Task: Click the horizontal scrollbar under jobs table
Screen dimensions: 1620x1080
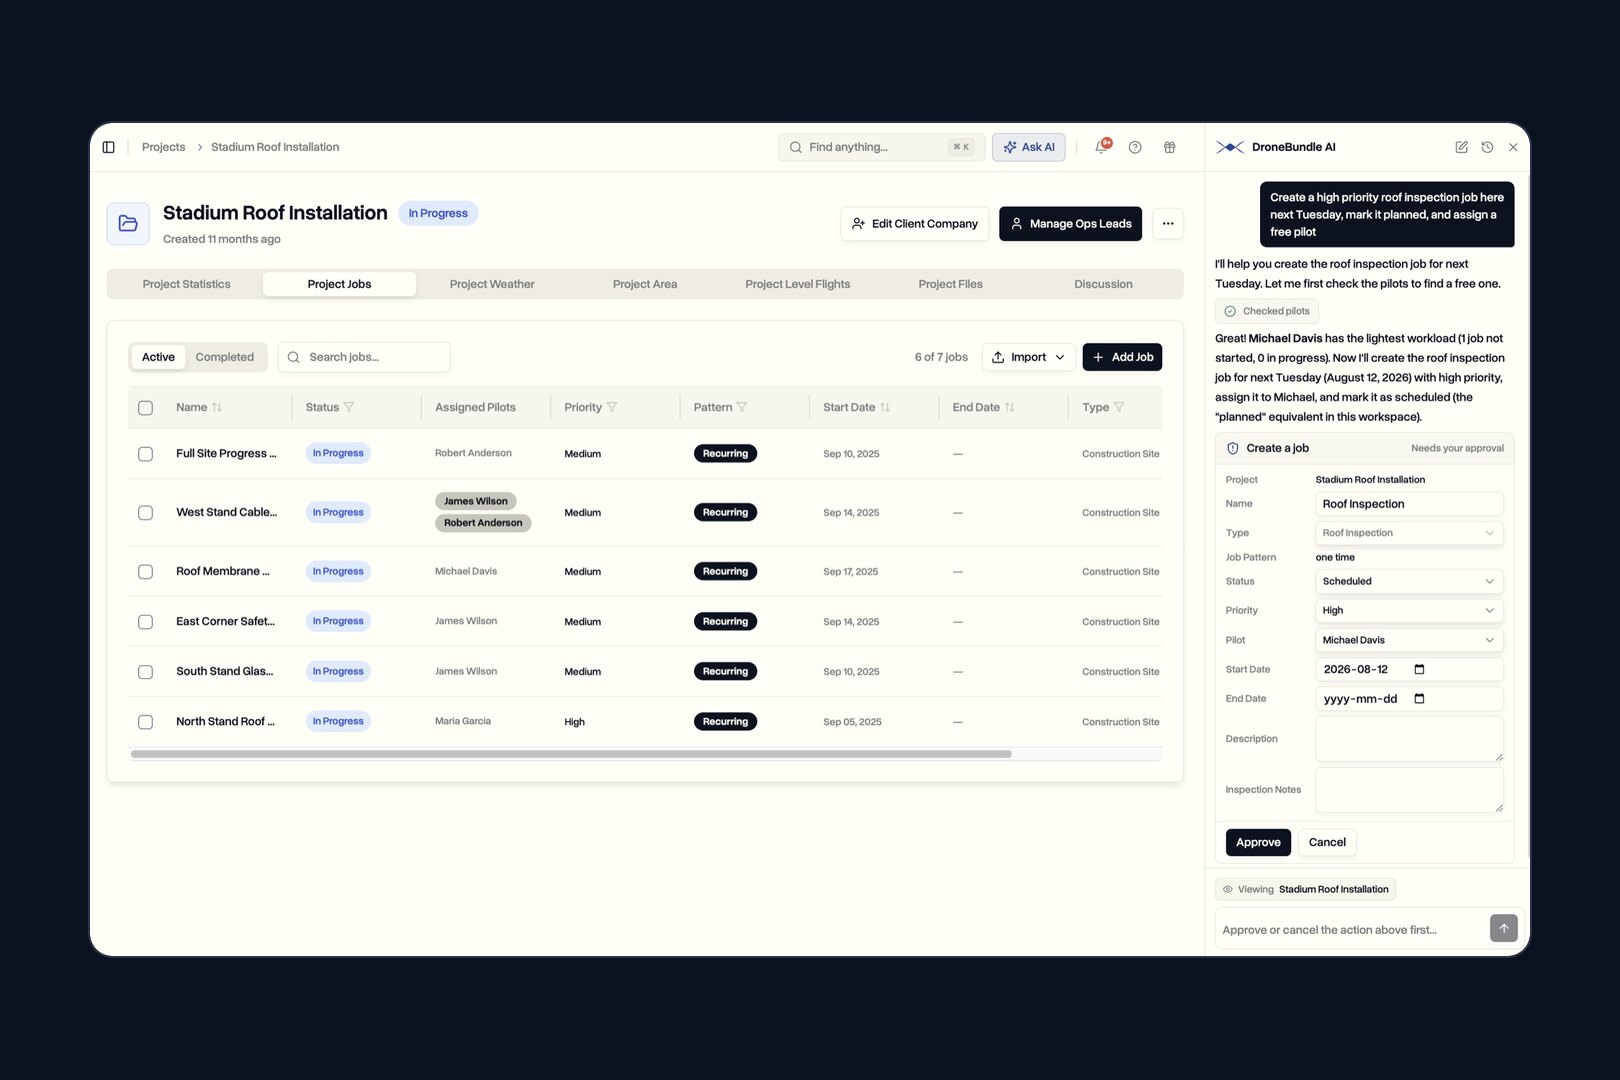Action: (571, 754)
